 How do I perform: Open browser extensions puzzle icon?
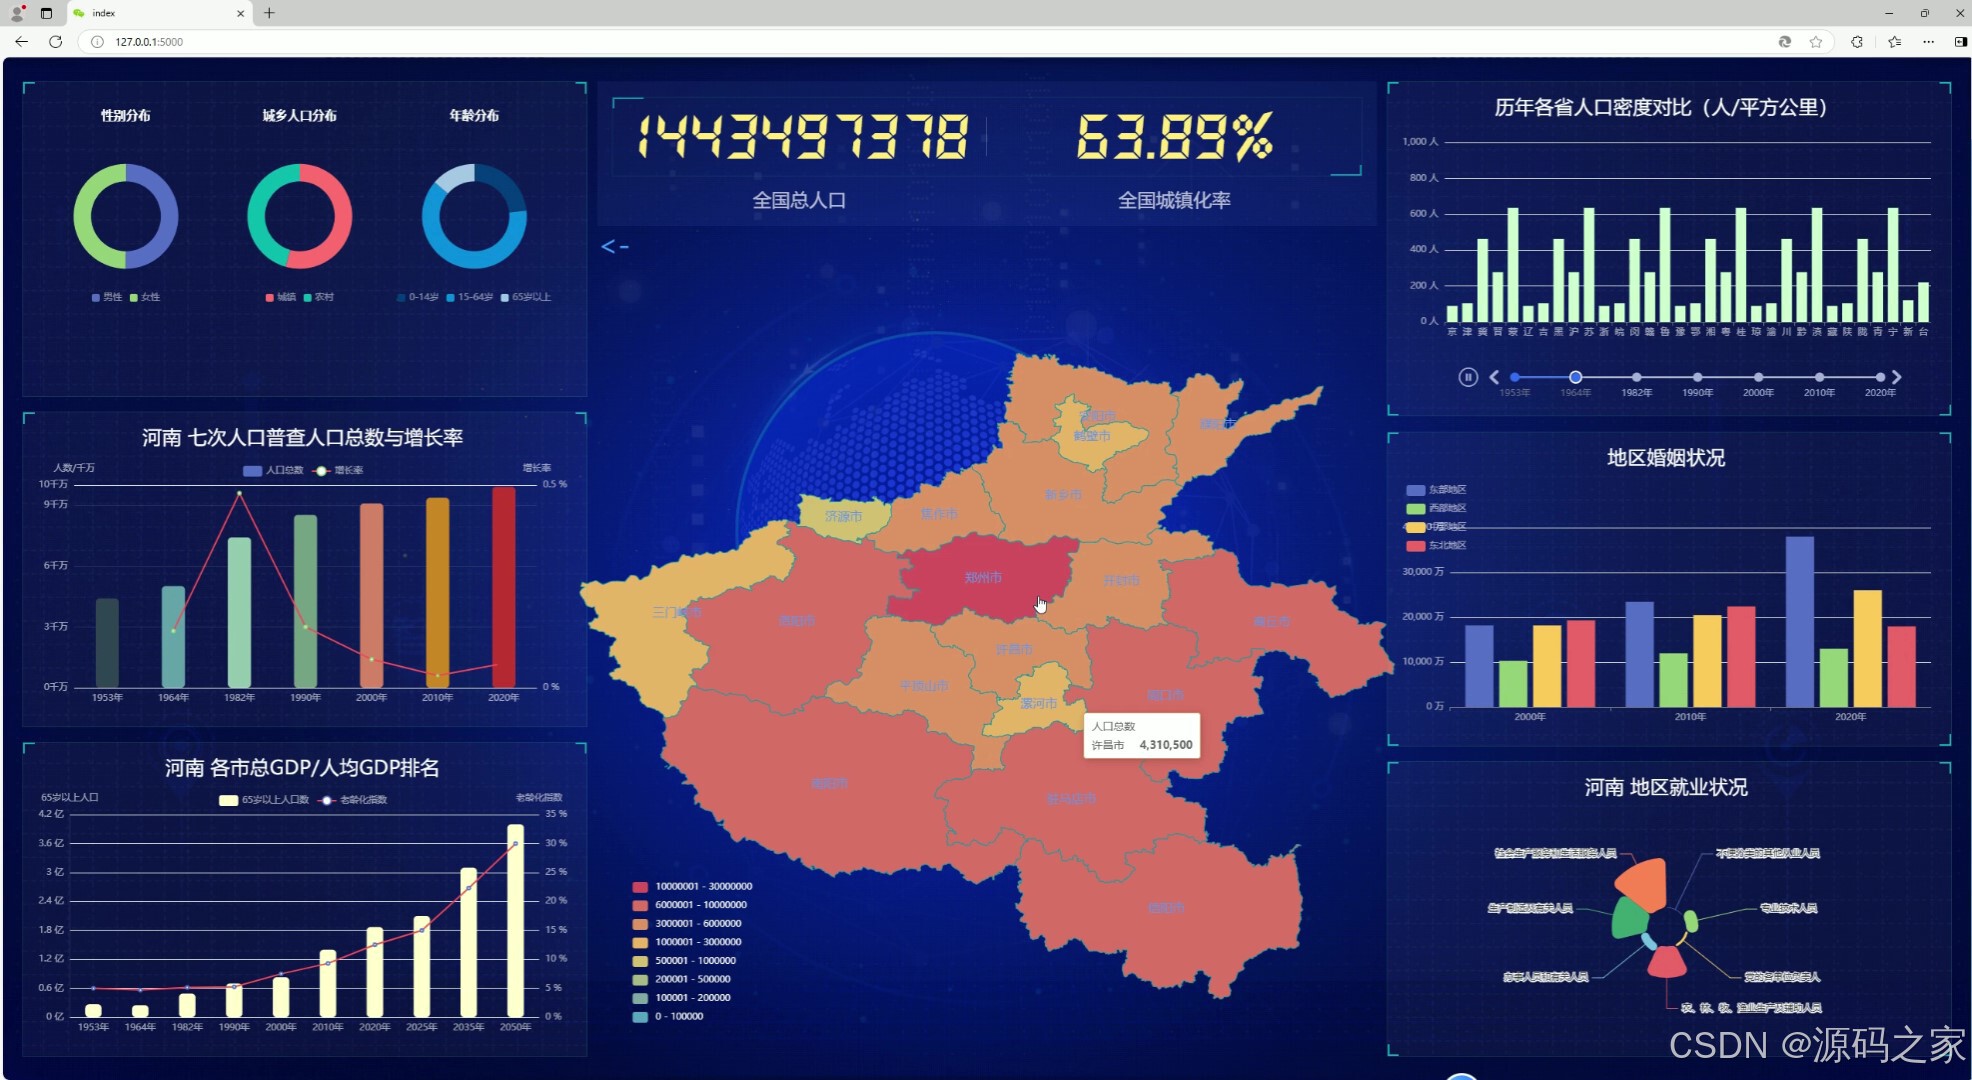point(1857,42)
